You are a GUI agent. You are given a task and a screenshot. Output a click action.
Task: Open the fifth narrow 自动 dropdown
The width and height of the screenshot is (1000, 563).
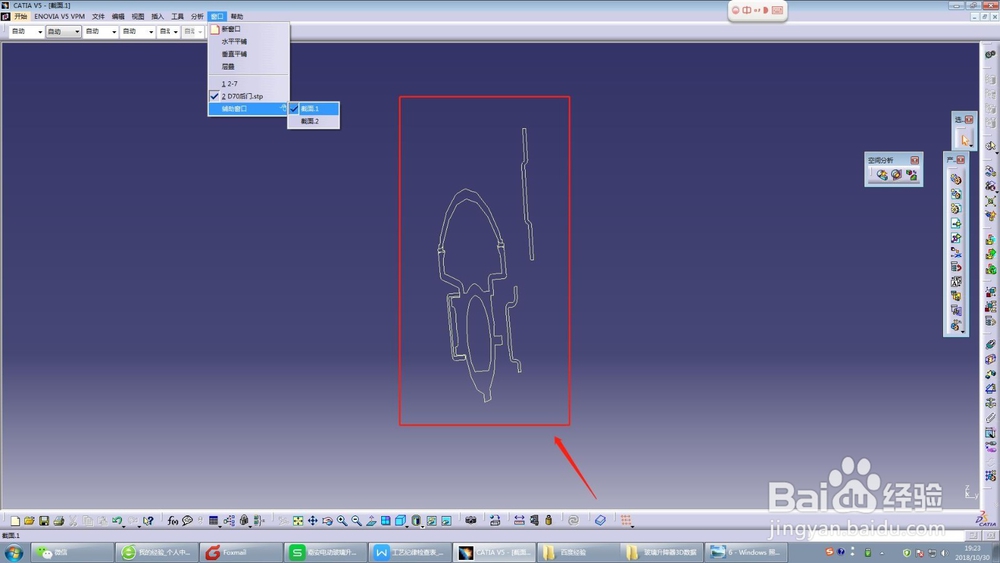click(168, 31)
